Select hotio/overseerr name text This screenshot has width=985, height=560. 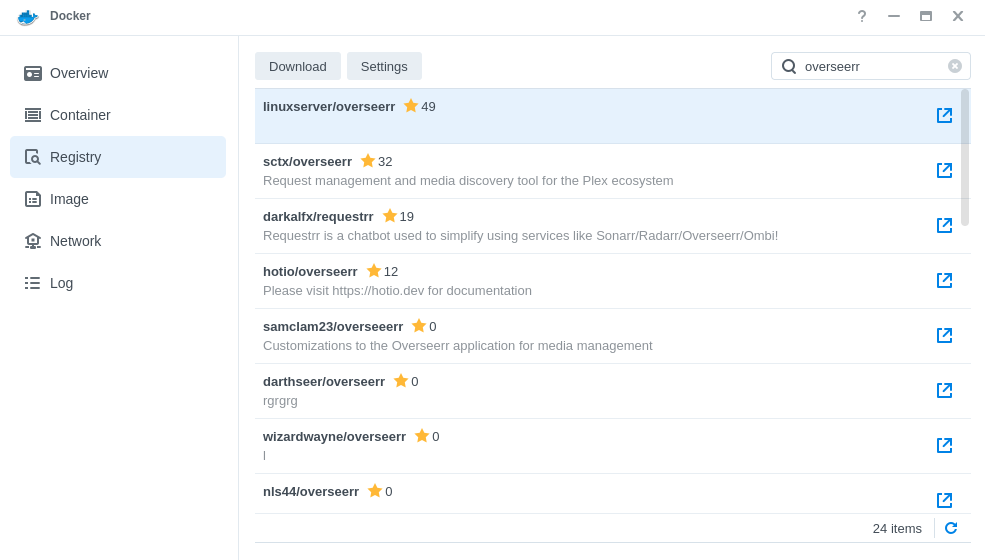(x=310, y=272)
